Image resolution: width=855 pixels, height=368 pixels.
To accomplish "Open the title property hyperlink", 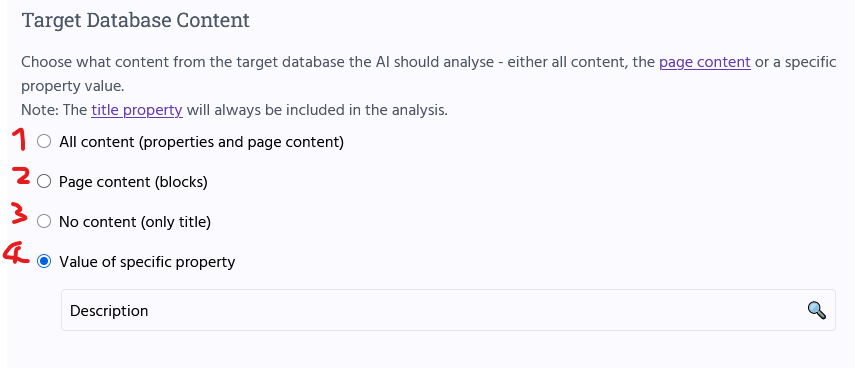I will coord(137,110).
